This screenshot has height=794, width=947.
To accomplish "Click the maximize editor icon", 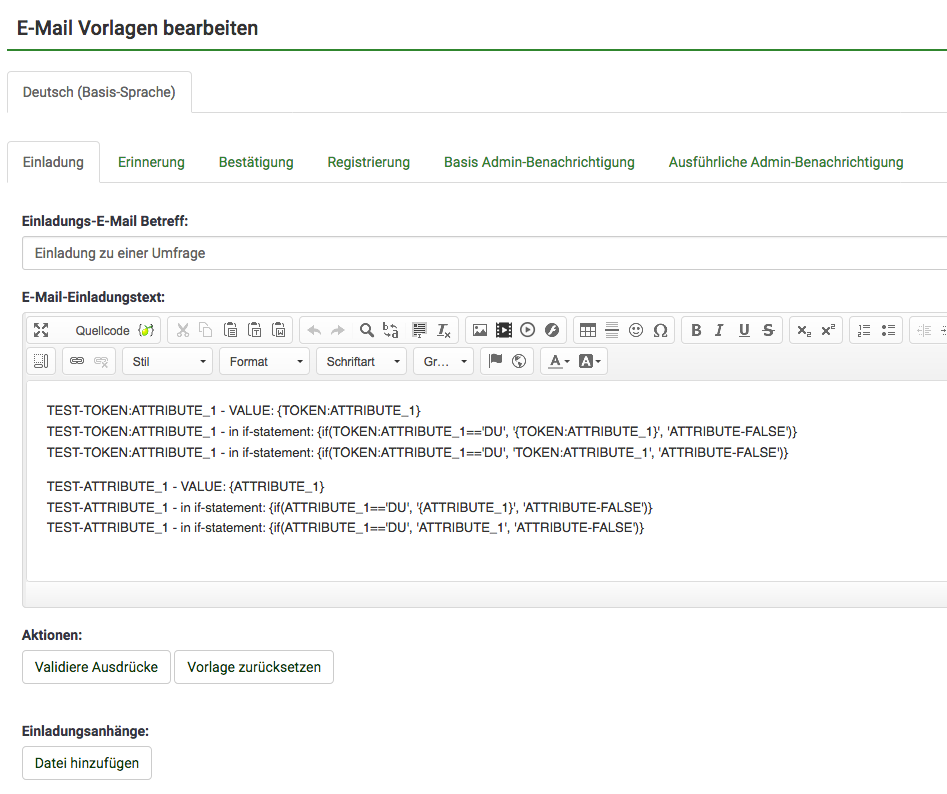I will coord(41,330).
